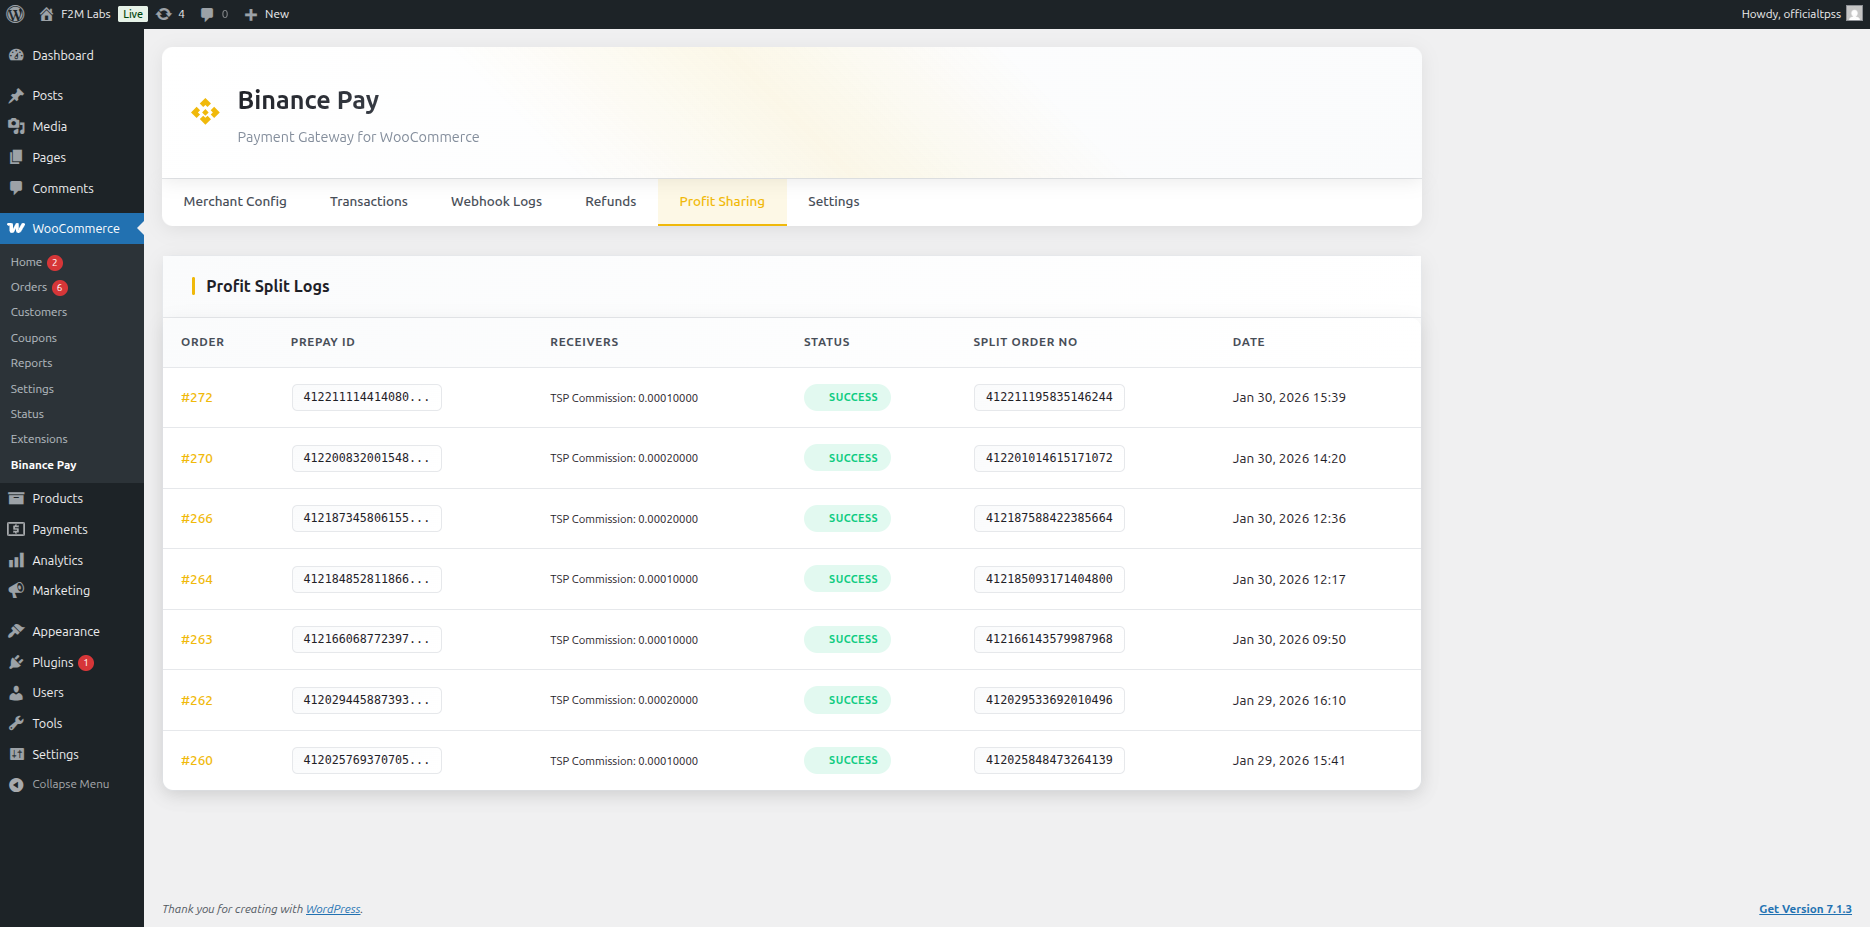Open the Binance Pay Settings tab
This screenshot has width=1870, height=927.
(834, 202)
